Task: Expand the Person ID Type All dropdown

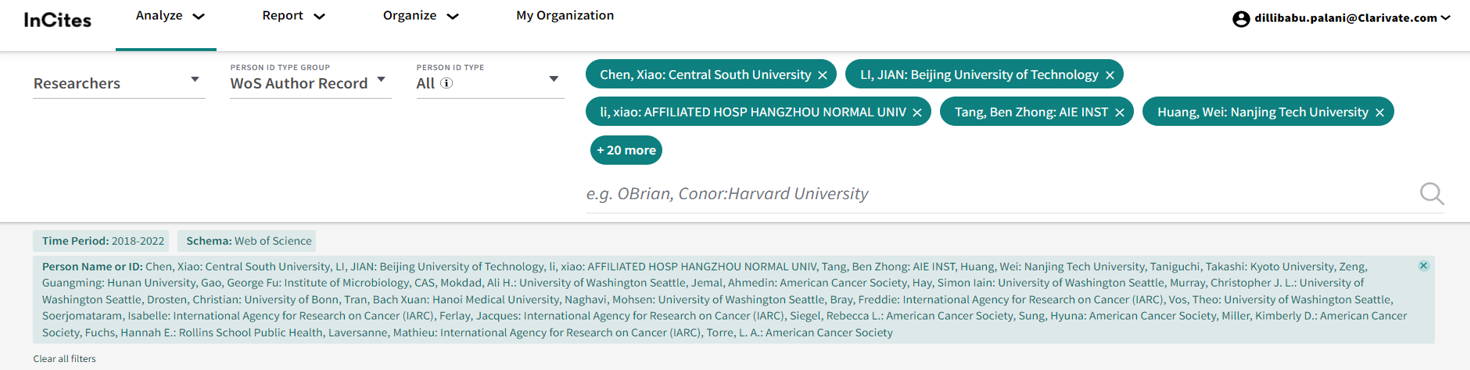Action: pyautogui.click(x=489, y=83)
